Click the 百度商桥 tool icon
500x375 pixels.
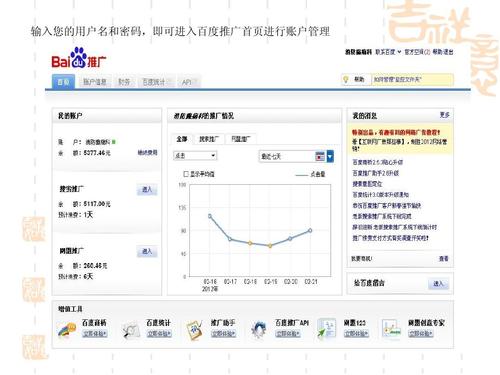[x=67, y=330]
